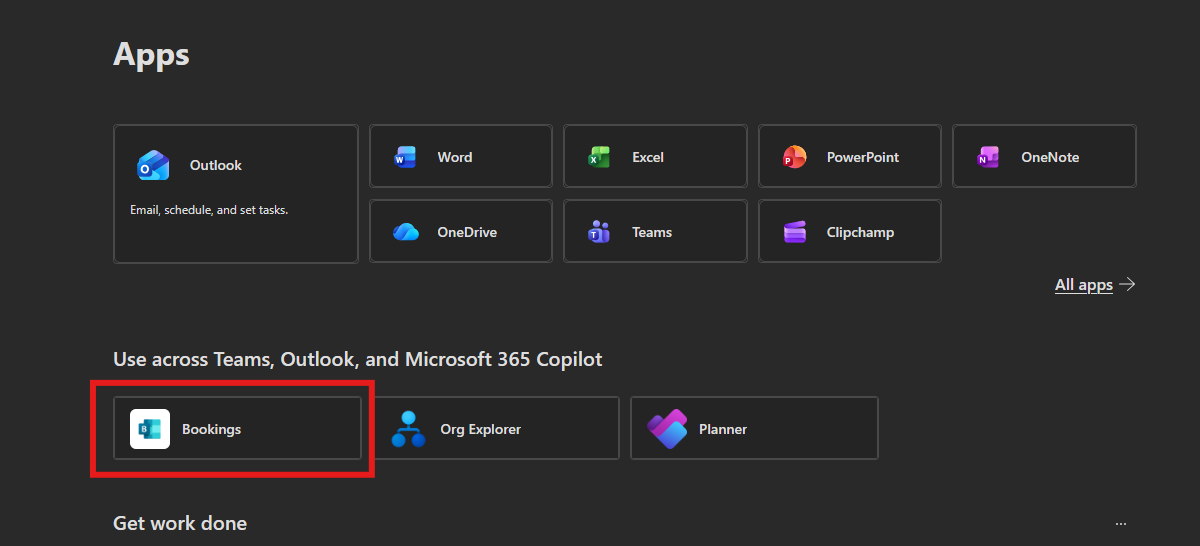Open the Org Explorer tile
The height and width of the screenshot is (546, 1200).
(x=496, y=428)
